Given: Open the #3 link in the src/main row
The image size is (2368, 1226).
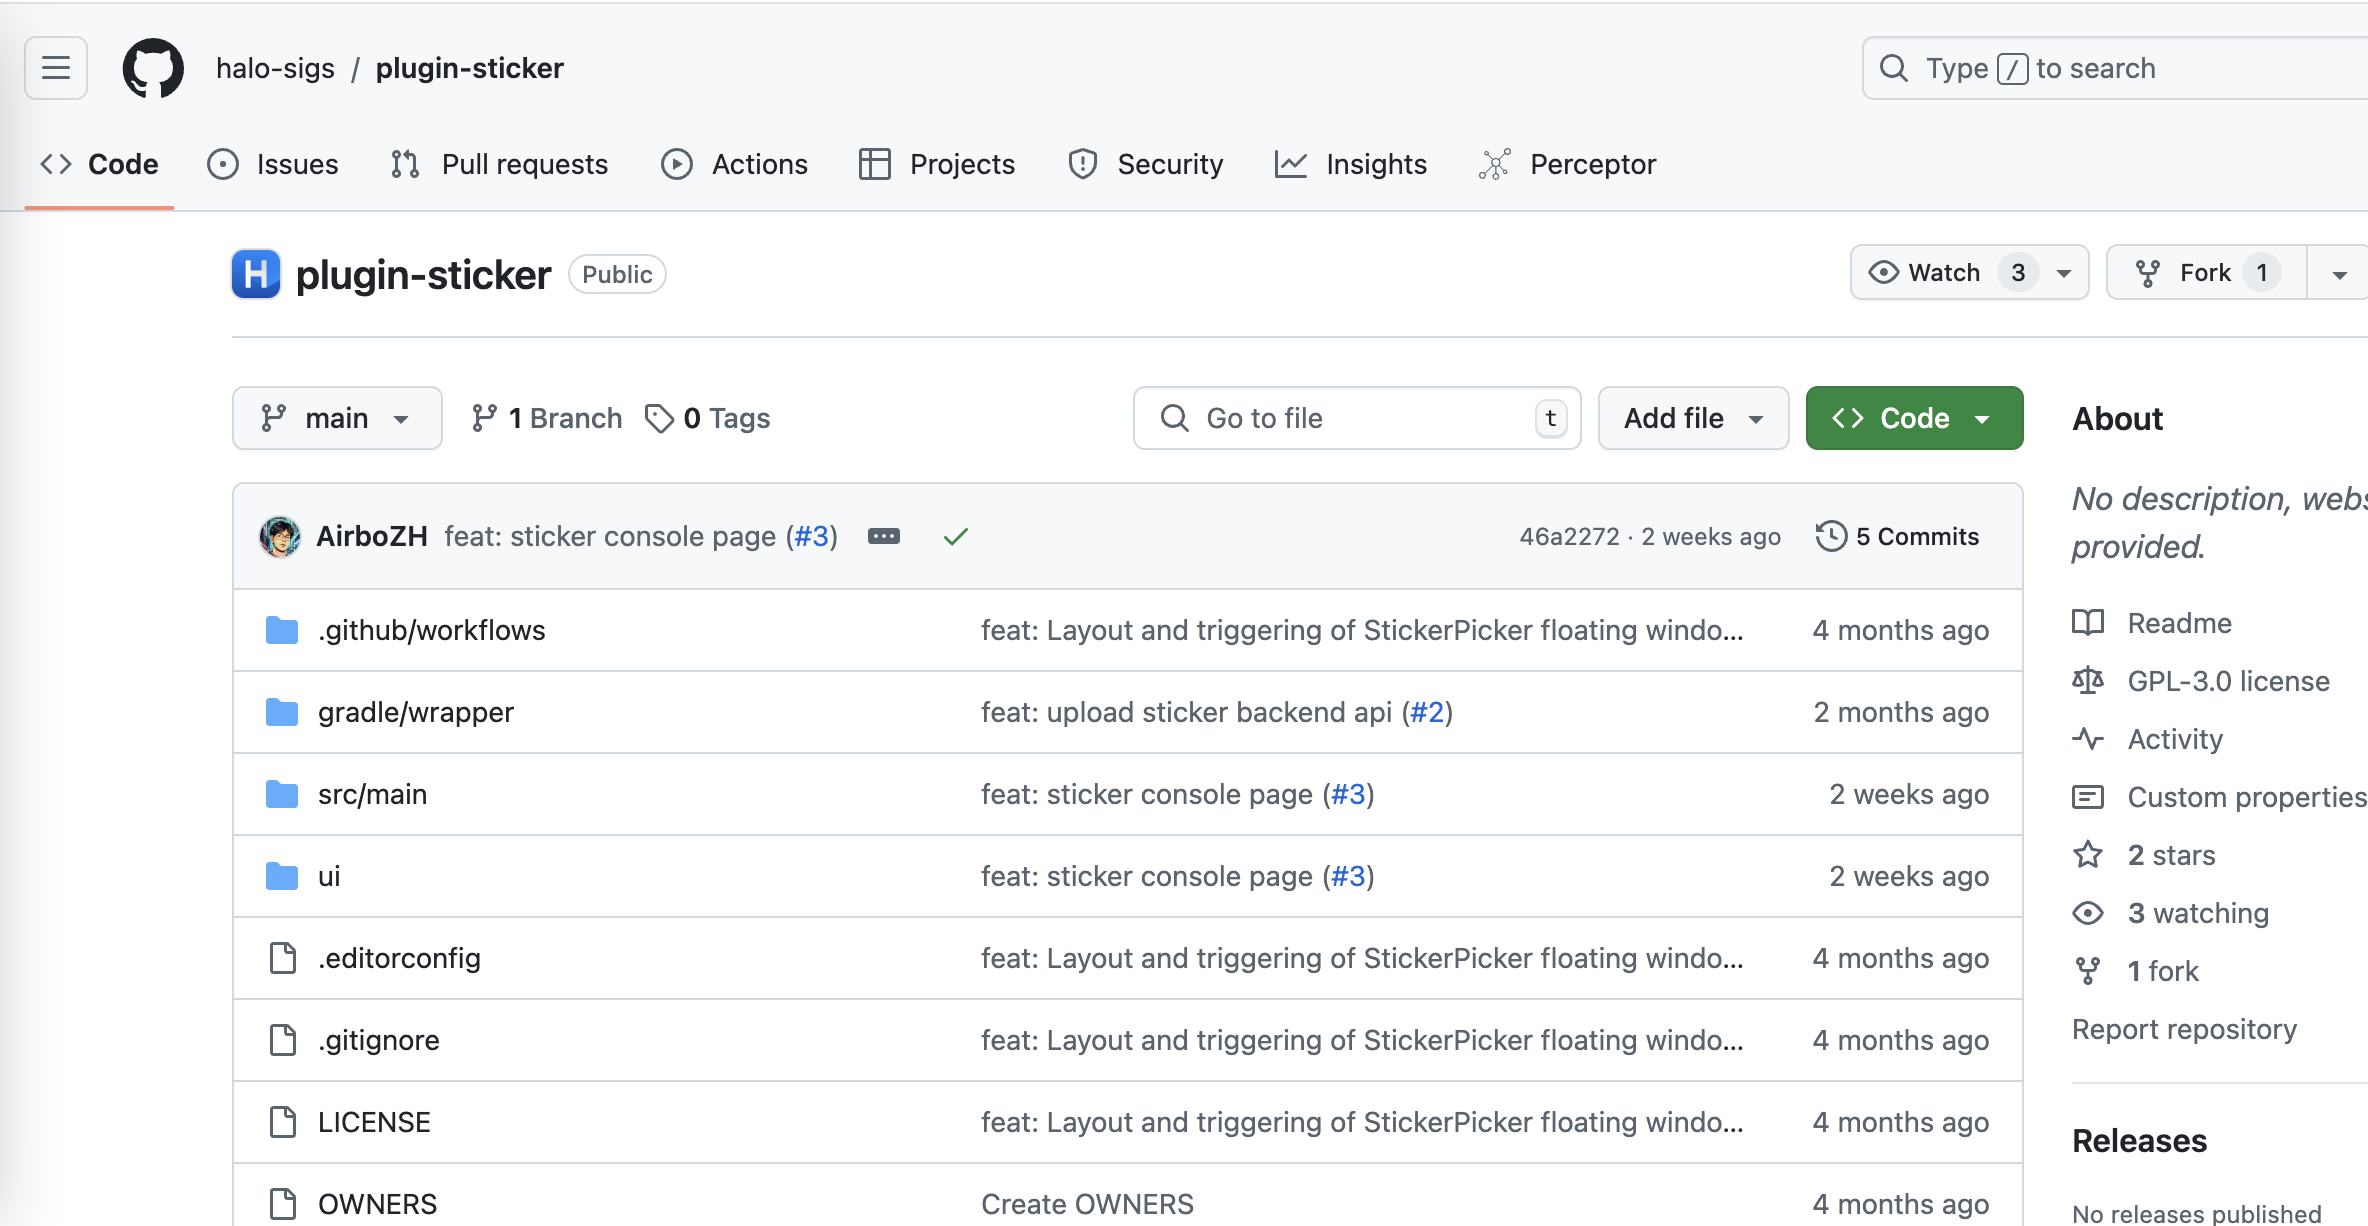Looking at the screenshot, I should 1348,794.
